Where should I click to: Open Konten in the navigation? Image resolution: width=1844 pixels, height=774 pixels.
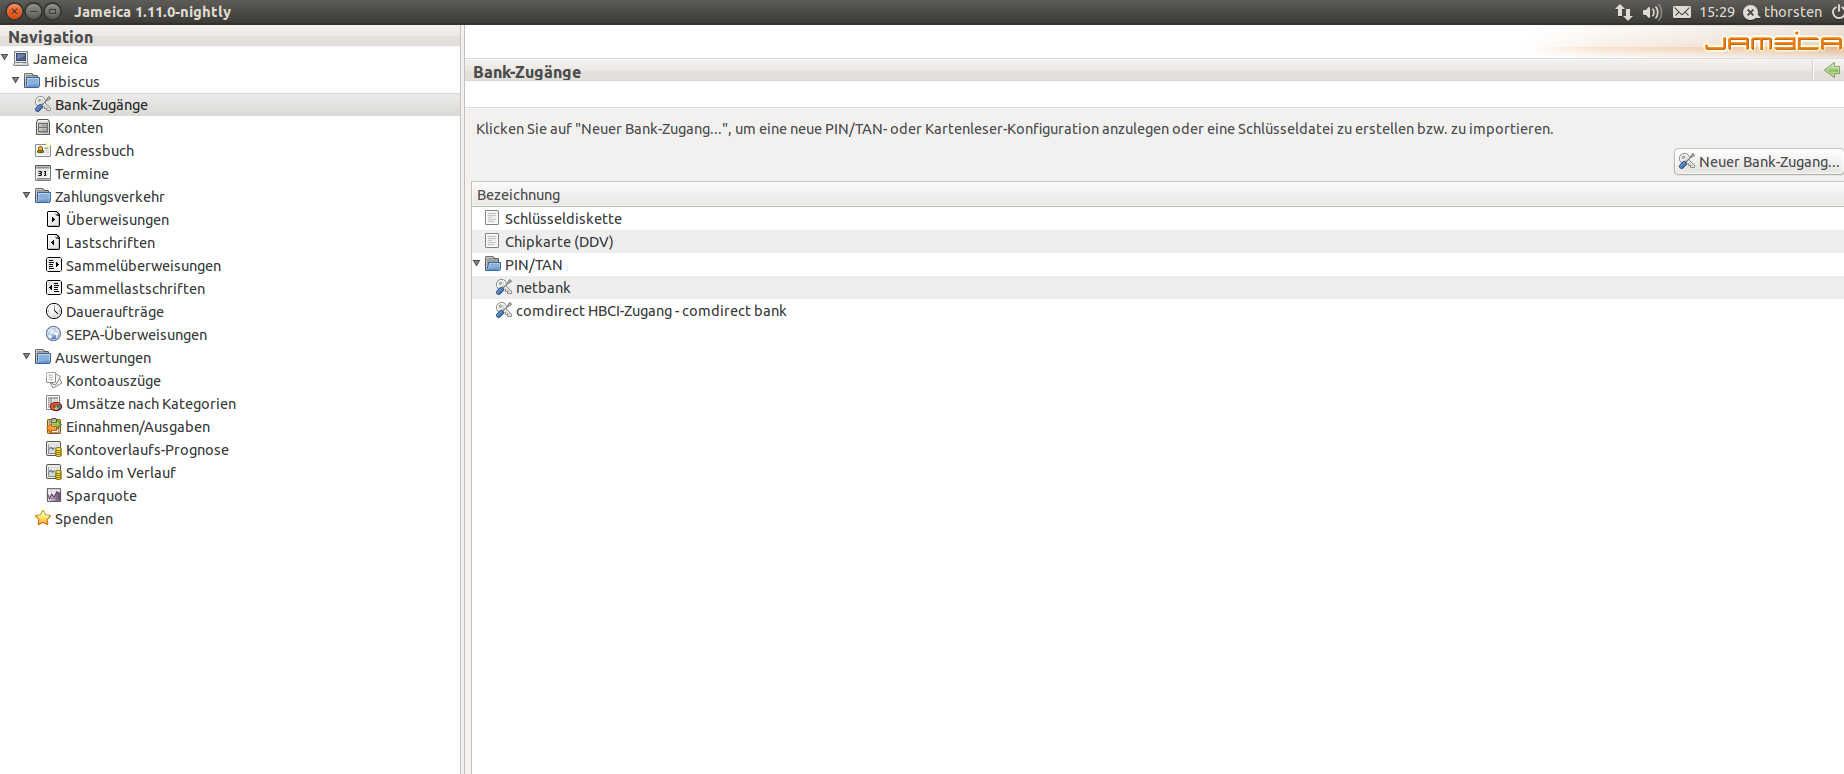tap(79, 127)
